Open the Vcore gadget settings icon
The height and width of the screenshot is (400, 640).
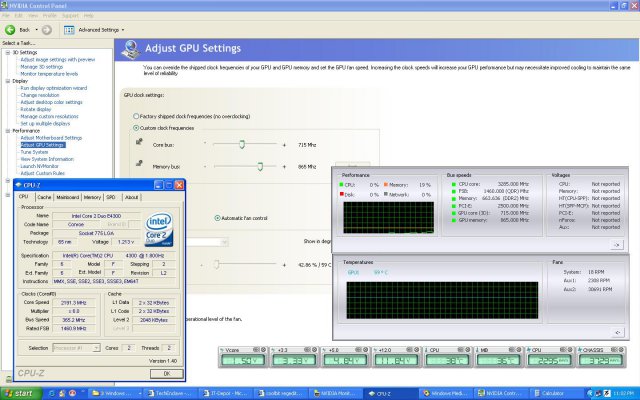[256, 350]
